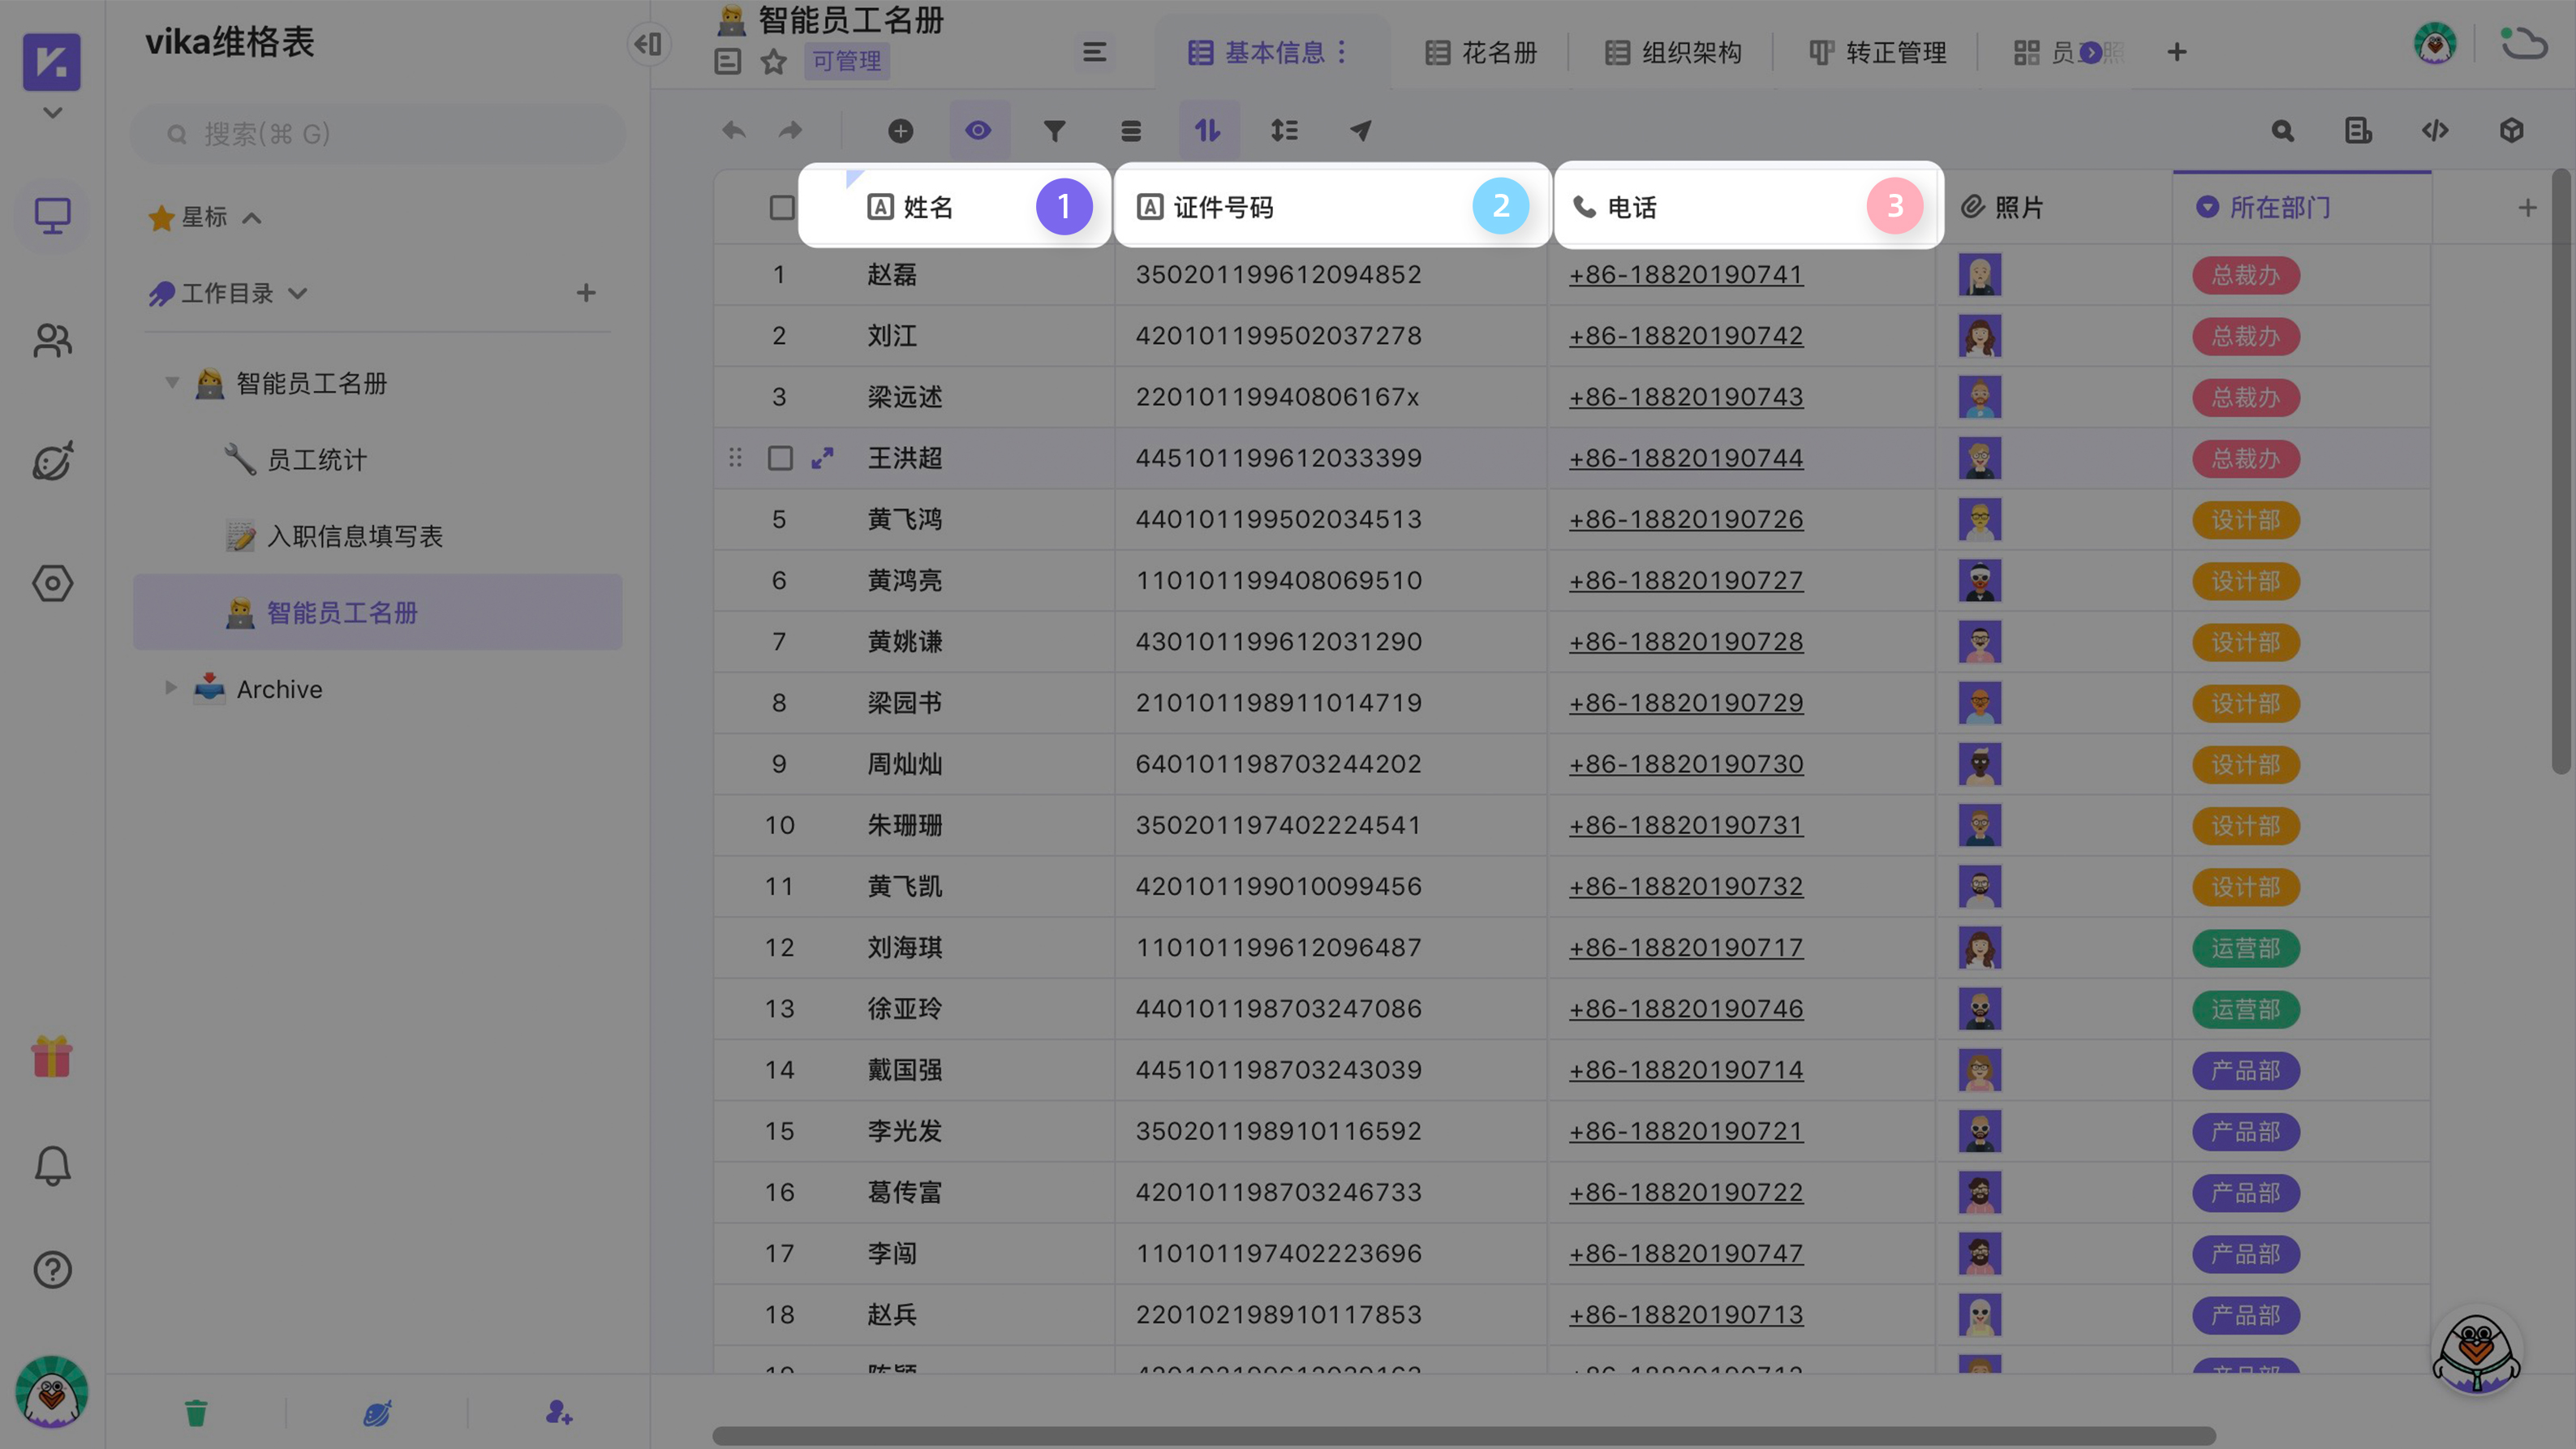Open the widget cube icon top right
2576x1449 pixels.
(x=2511, y=130)
